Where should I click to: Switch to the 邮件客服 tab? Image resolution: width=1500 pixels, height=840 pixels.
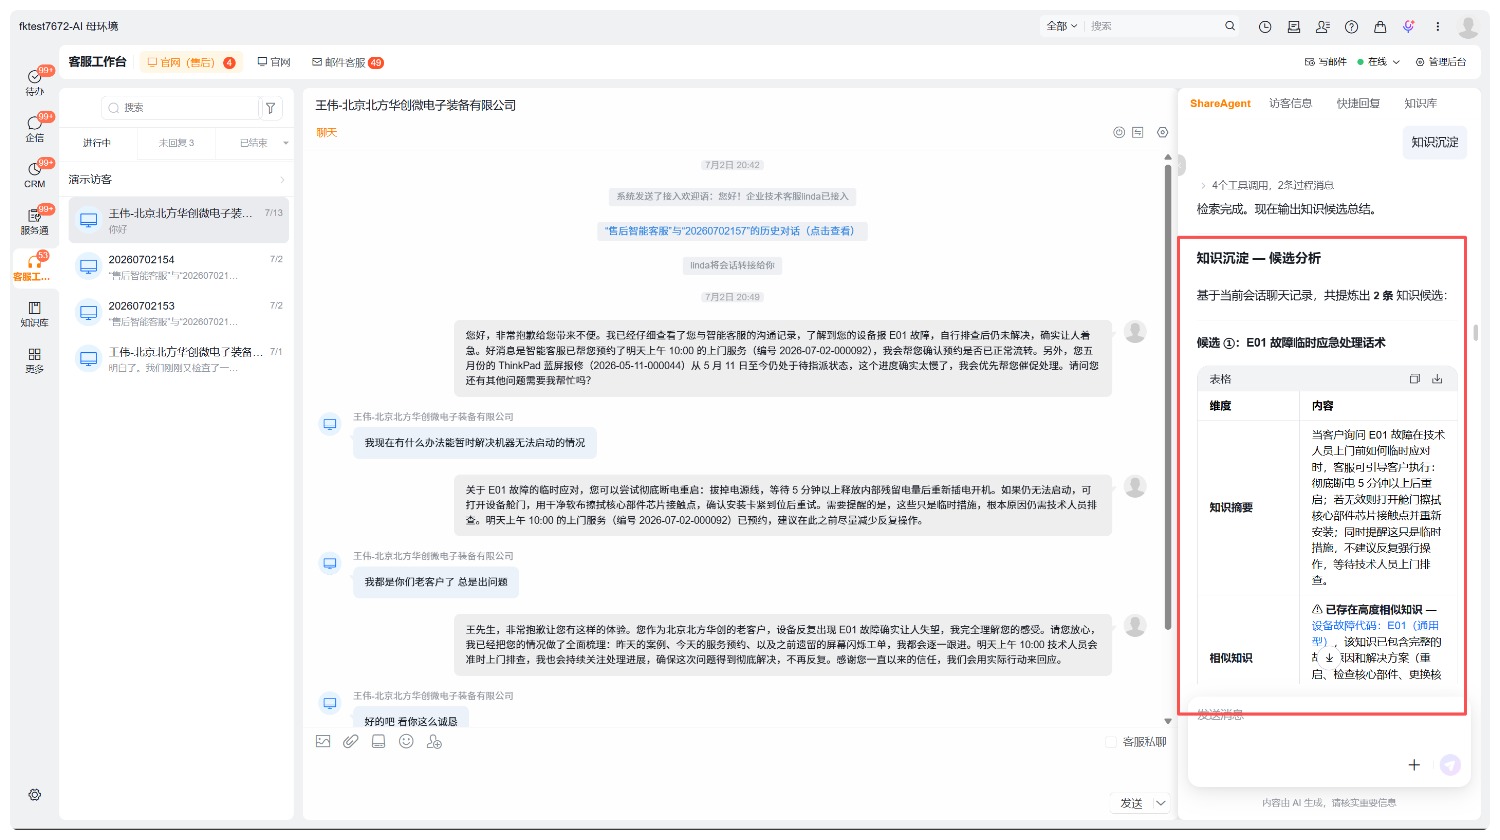click(348, 62)
